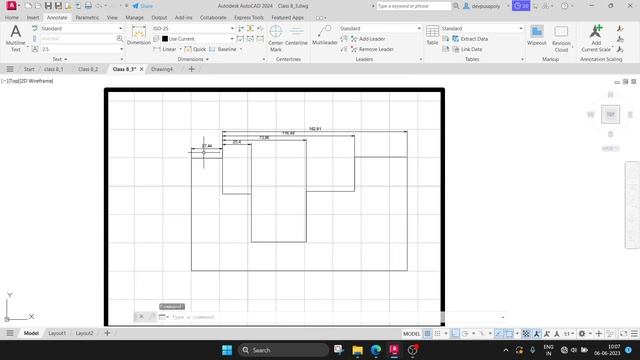Click the Multileader tool
Image resolution: width=640 pixels, height=360 pixels.
pos(324,35)
